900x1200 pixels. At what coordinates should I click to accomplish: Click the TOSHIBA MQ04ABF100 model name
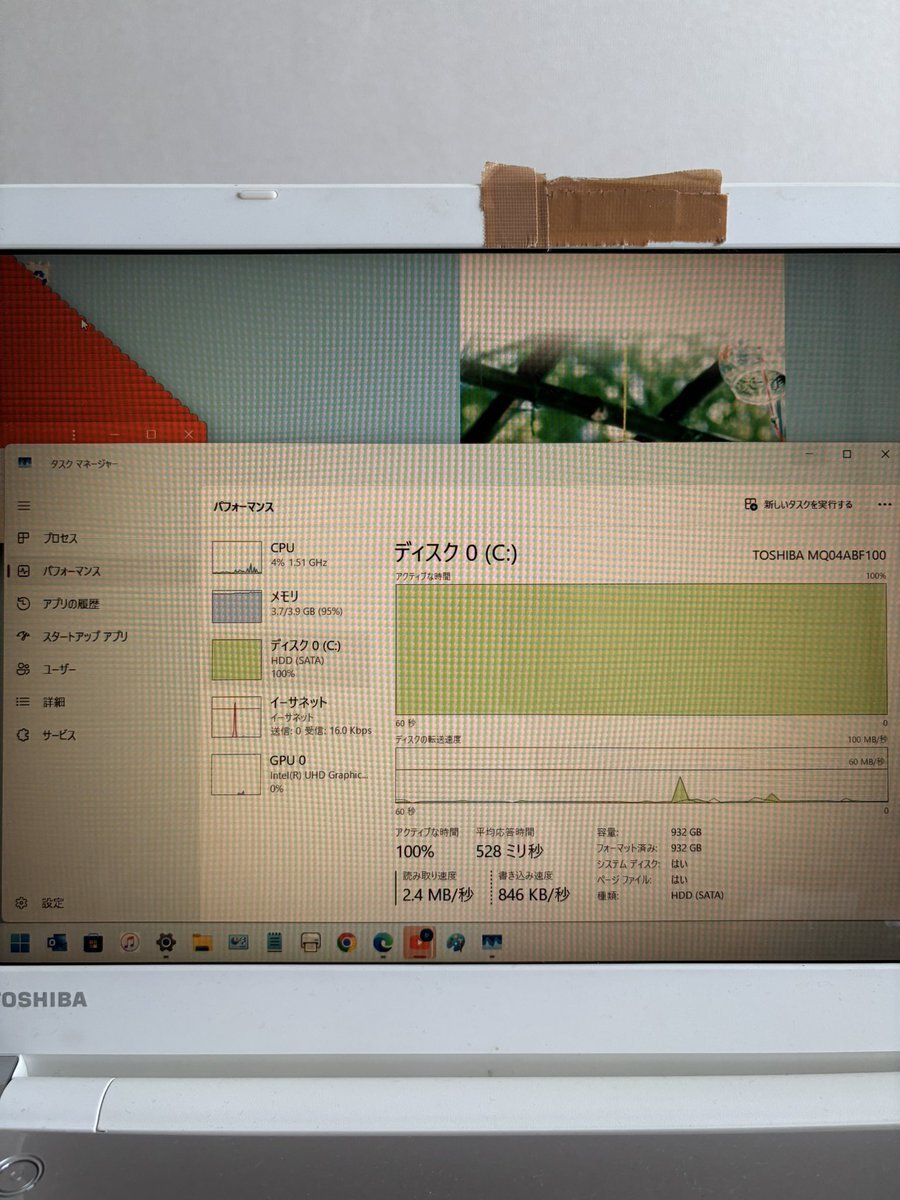[819, 556]
